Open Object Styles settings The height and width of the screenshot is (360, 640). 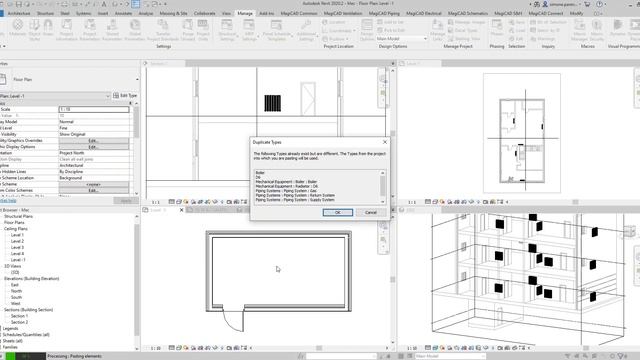(x=35, y=29)
